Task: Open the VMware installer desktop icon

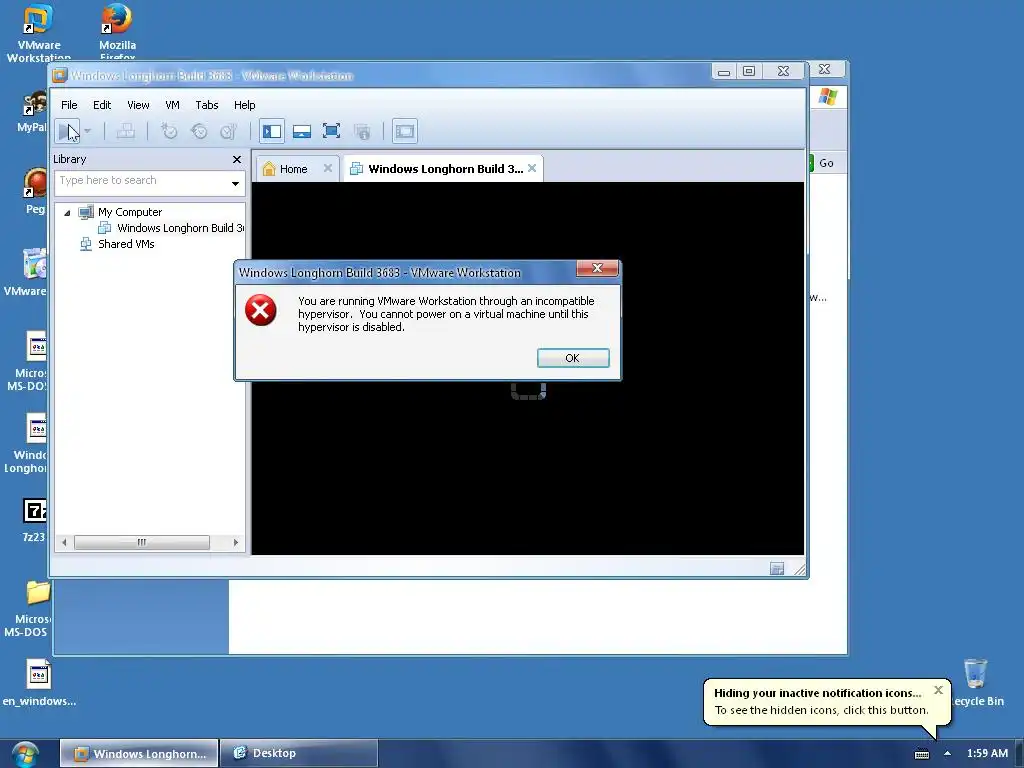Action: [x=26, y=272]
